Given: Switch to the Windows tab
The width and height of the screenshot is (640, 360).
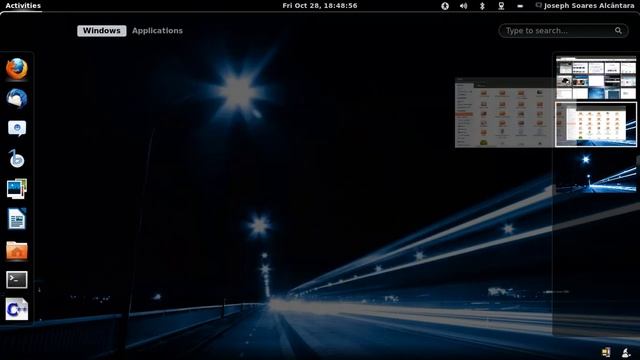Looking at the screenshot, I should pos(102,31).
